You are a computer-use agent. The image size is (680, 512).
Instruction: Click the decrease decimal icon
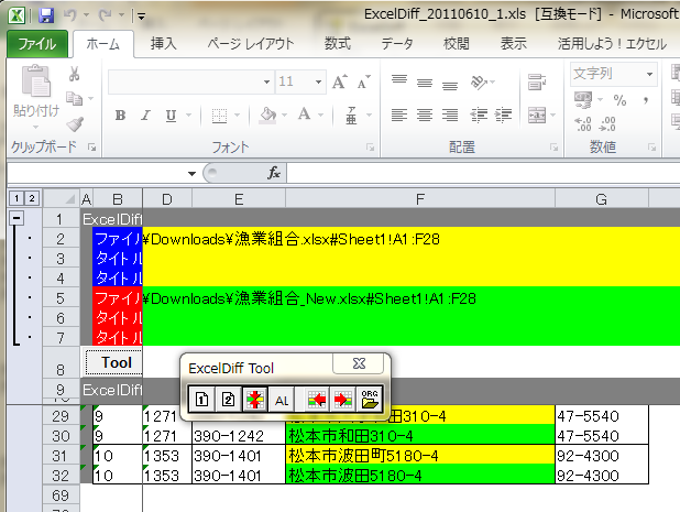tap(607, 124)
